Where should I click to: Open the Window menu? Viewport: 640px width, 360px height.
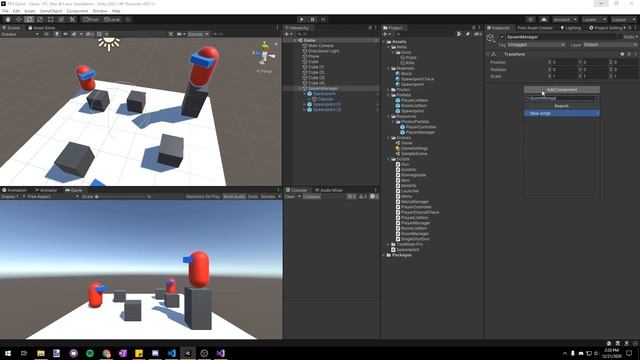pos(100,11)
